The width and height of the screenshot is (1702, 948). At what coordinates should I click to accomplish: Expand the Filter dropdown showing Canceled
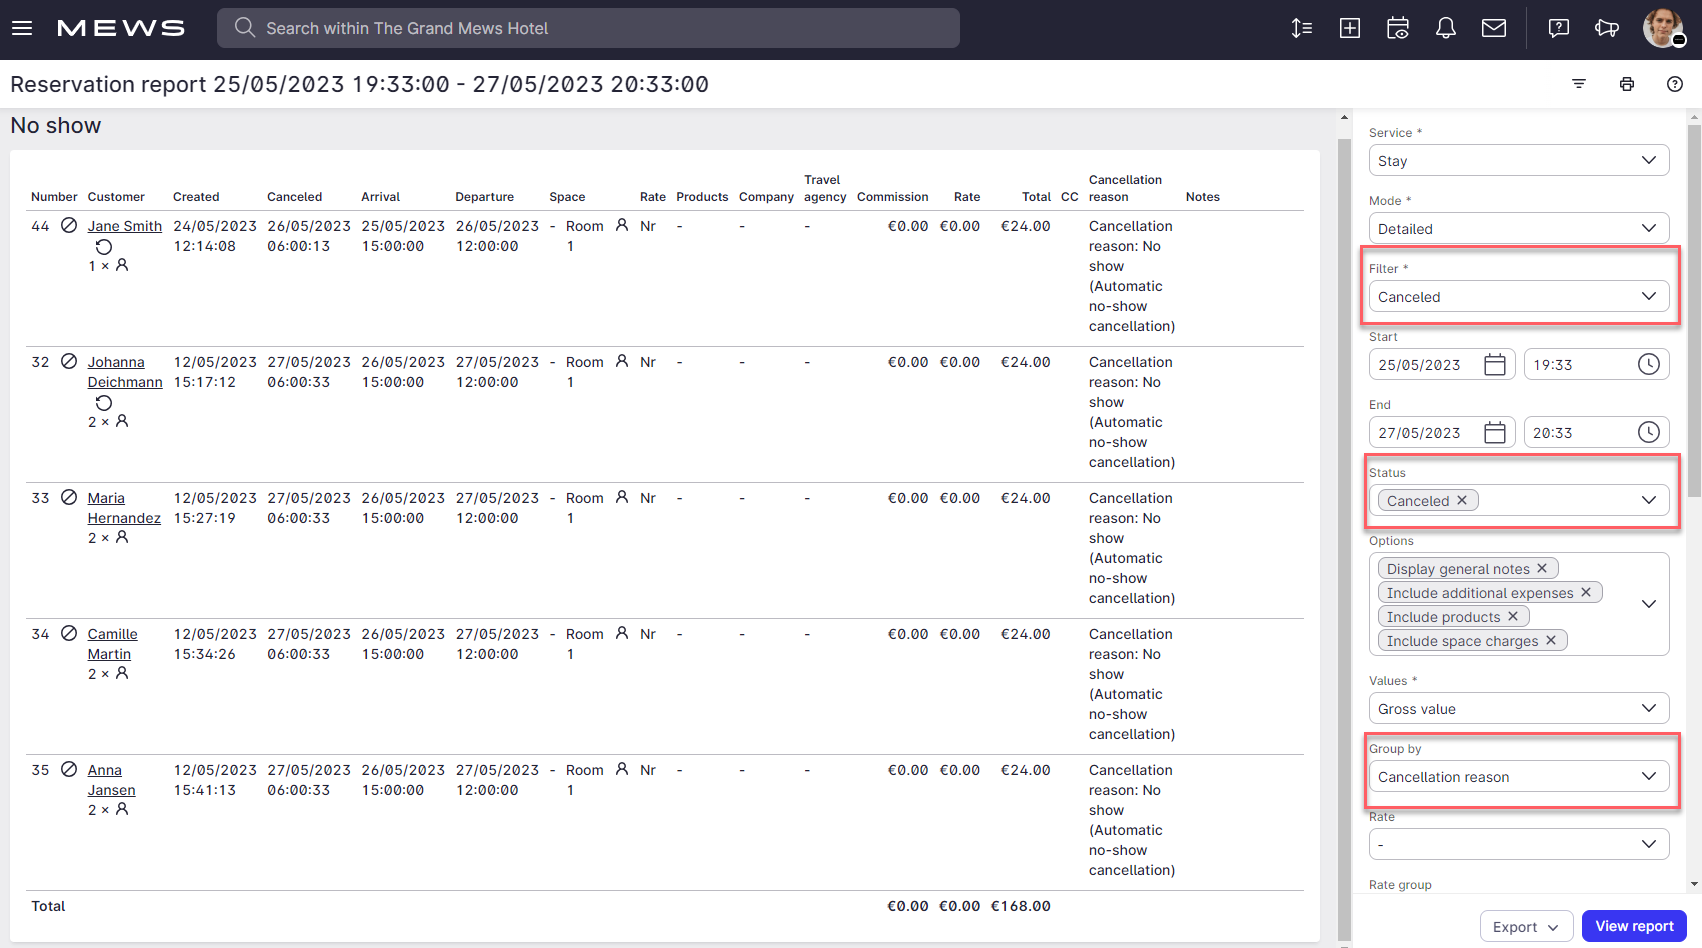tap(1519, 296)
